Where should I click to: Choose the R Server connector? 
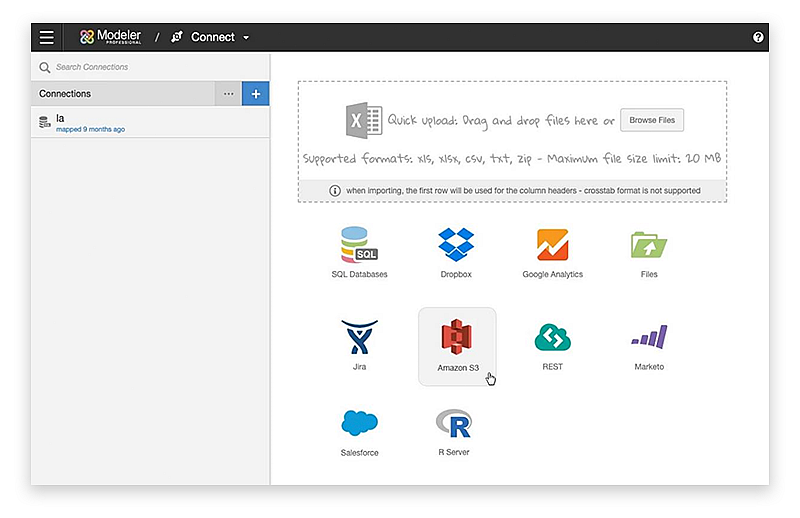[x=454, y=433]
